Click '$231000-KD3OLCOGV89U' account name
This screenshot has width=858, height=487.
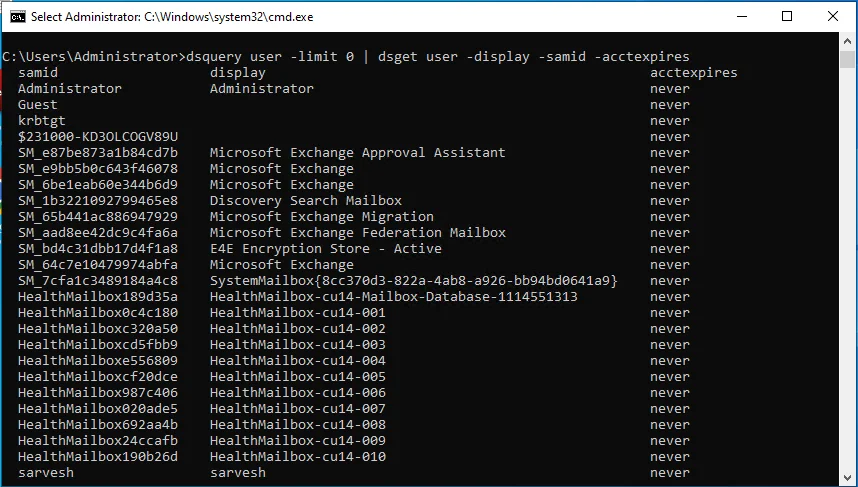[98, 136]
